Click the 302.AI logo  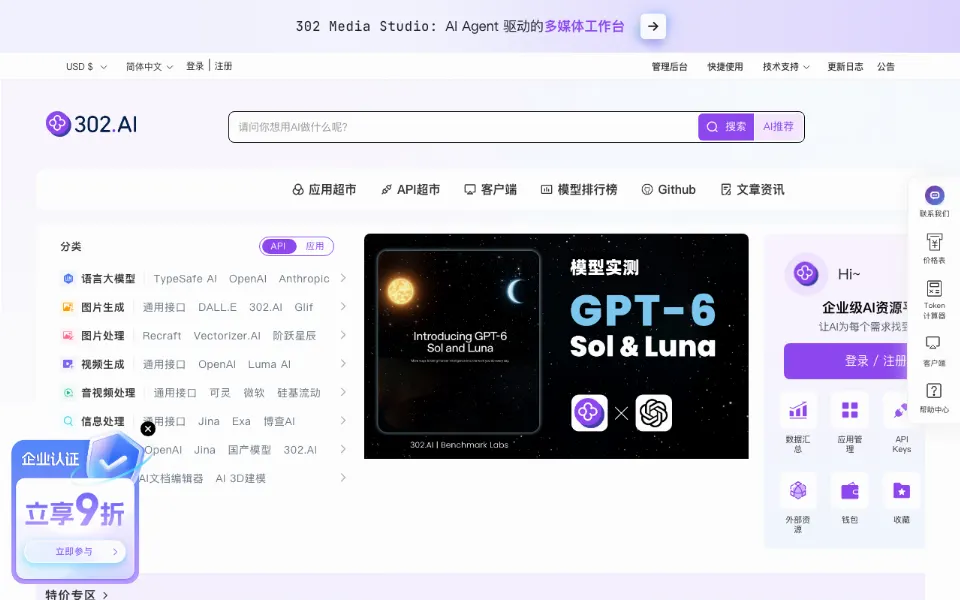[x=92, y=124]
